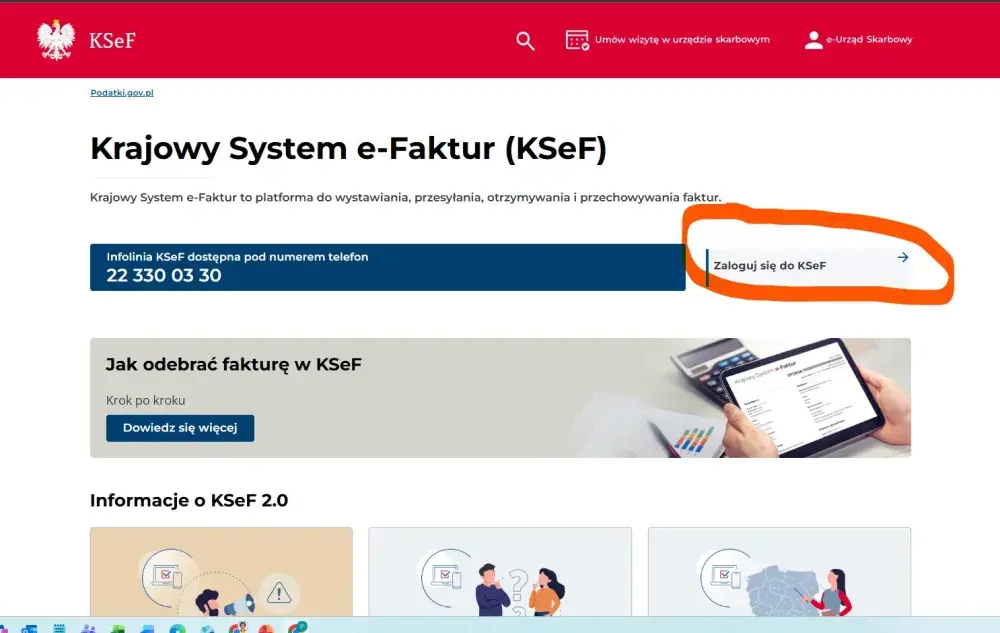Select the infoline number 22 330 03 30
This screenshot has height=633, width=1000.
point(164,275)
